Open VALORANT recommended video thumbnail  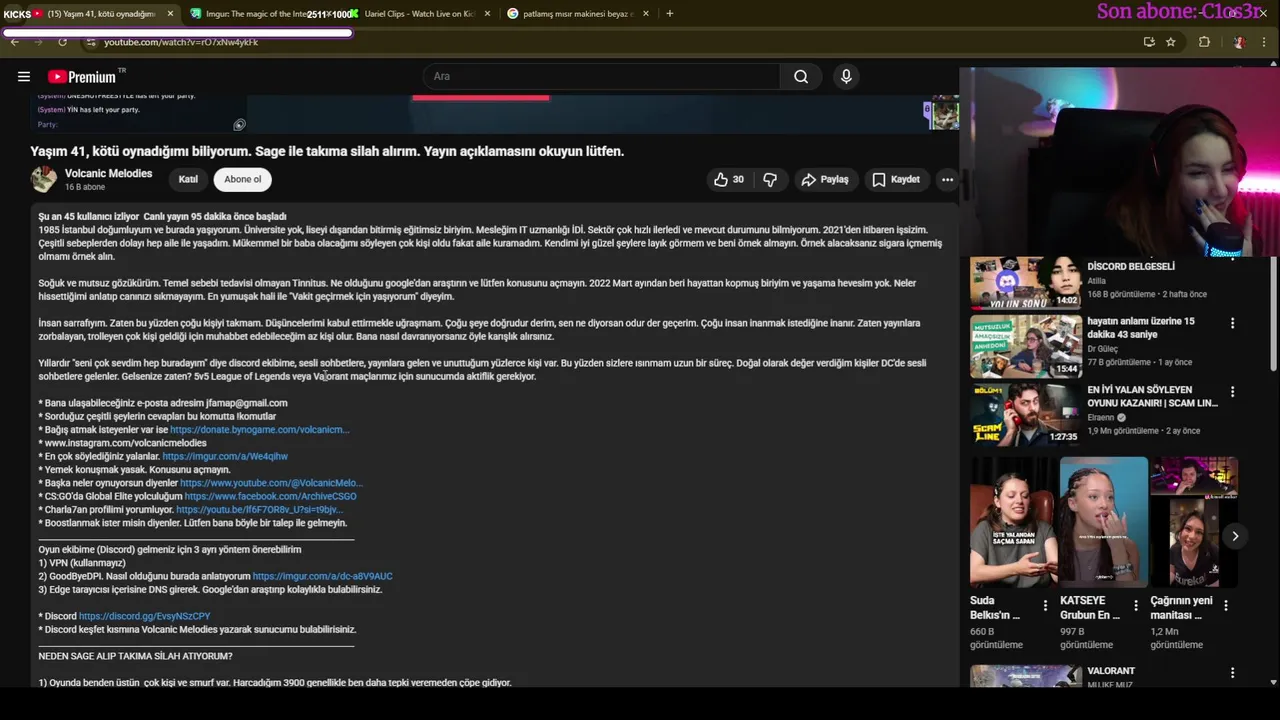[x=1025, y=677]
